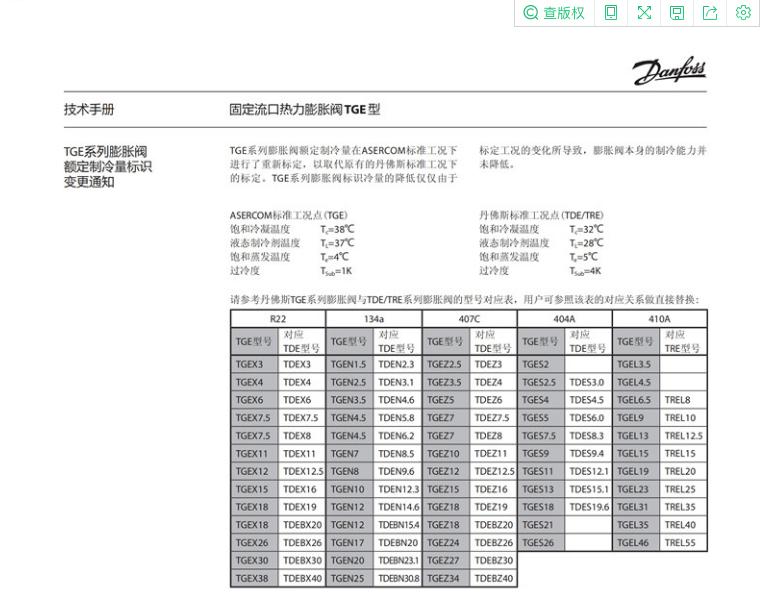770x605 pixels.
Task: Click the save (floppy disk) icon
Action: [x=677, y=13]
